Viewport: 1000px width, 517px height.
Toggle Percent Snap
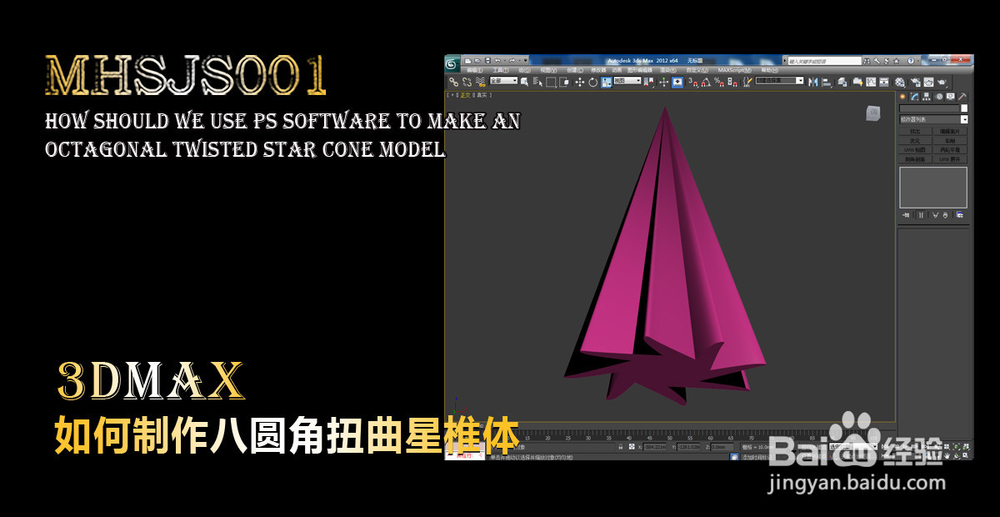pyautogui.click(x=719, y=82)
